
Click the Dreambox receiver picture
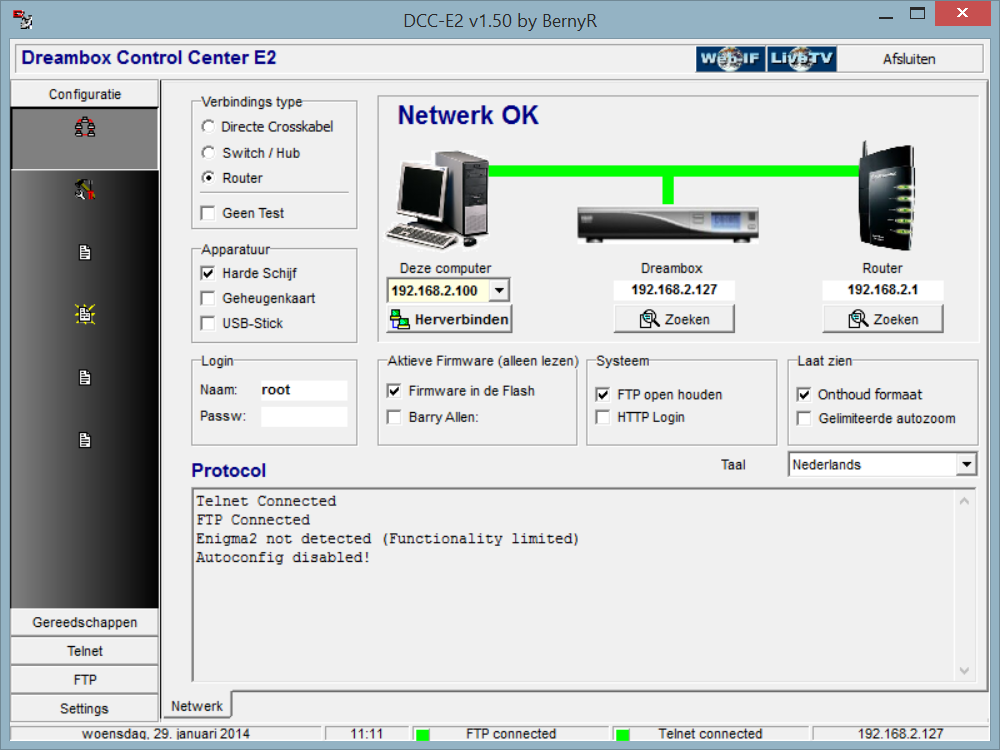tap(668, 224)
